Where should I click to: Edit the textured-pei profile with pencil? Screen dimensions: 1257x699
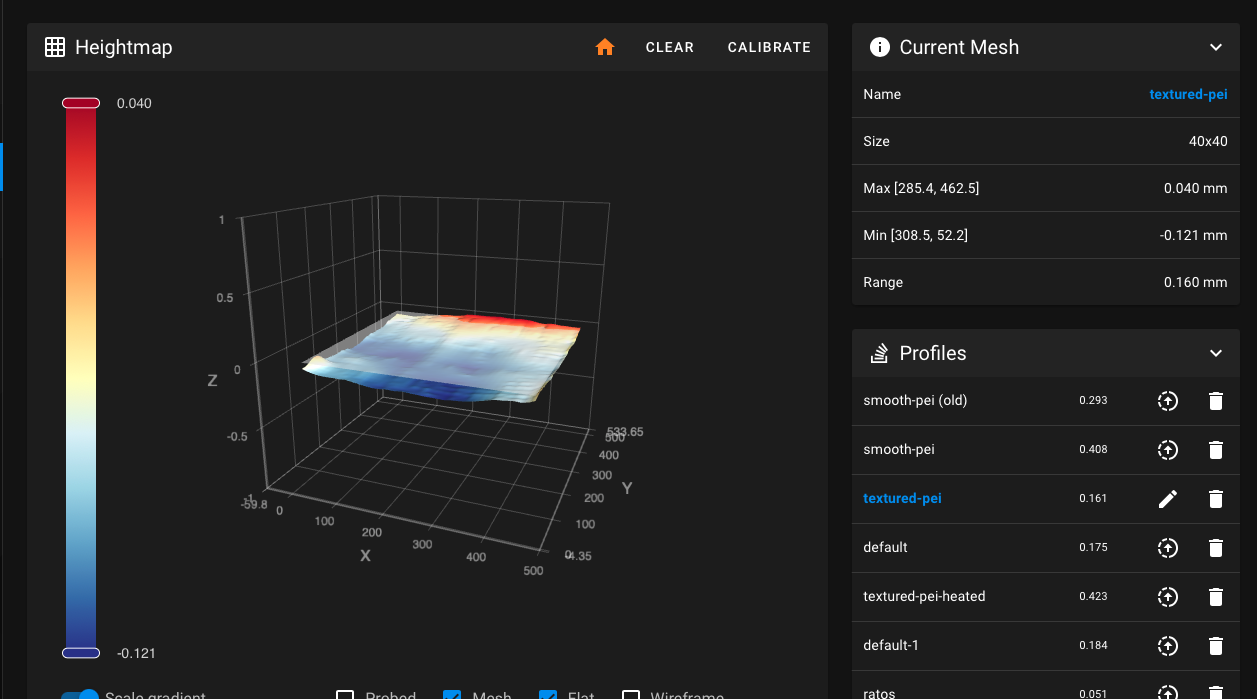(x=1168, y=499)
